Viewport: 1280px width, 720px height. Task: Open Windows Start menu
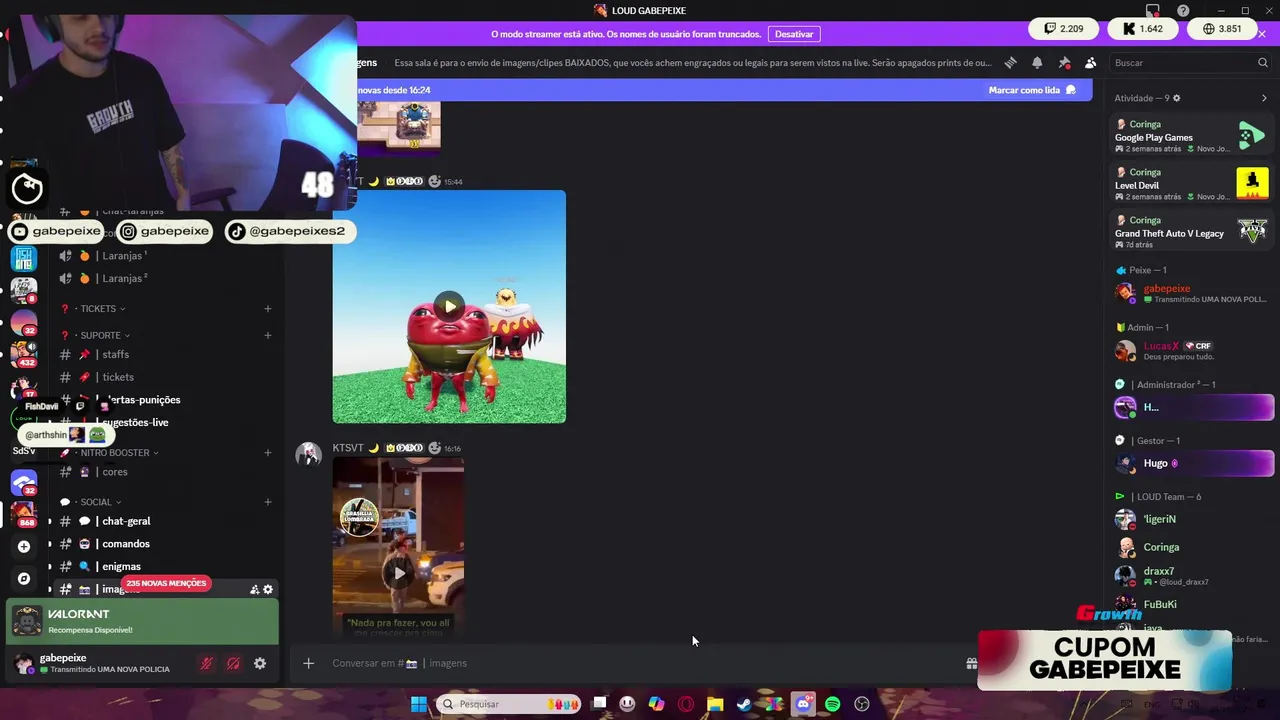click(x=419, y=704)
